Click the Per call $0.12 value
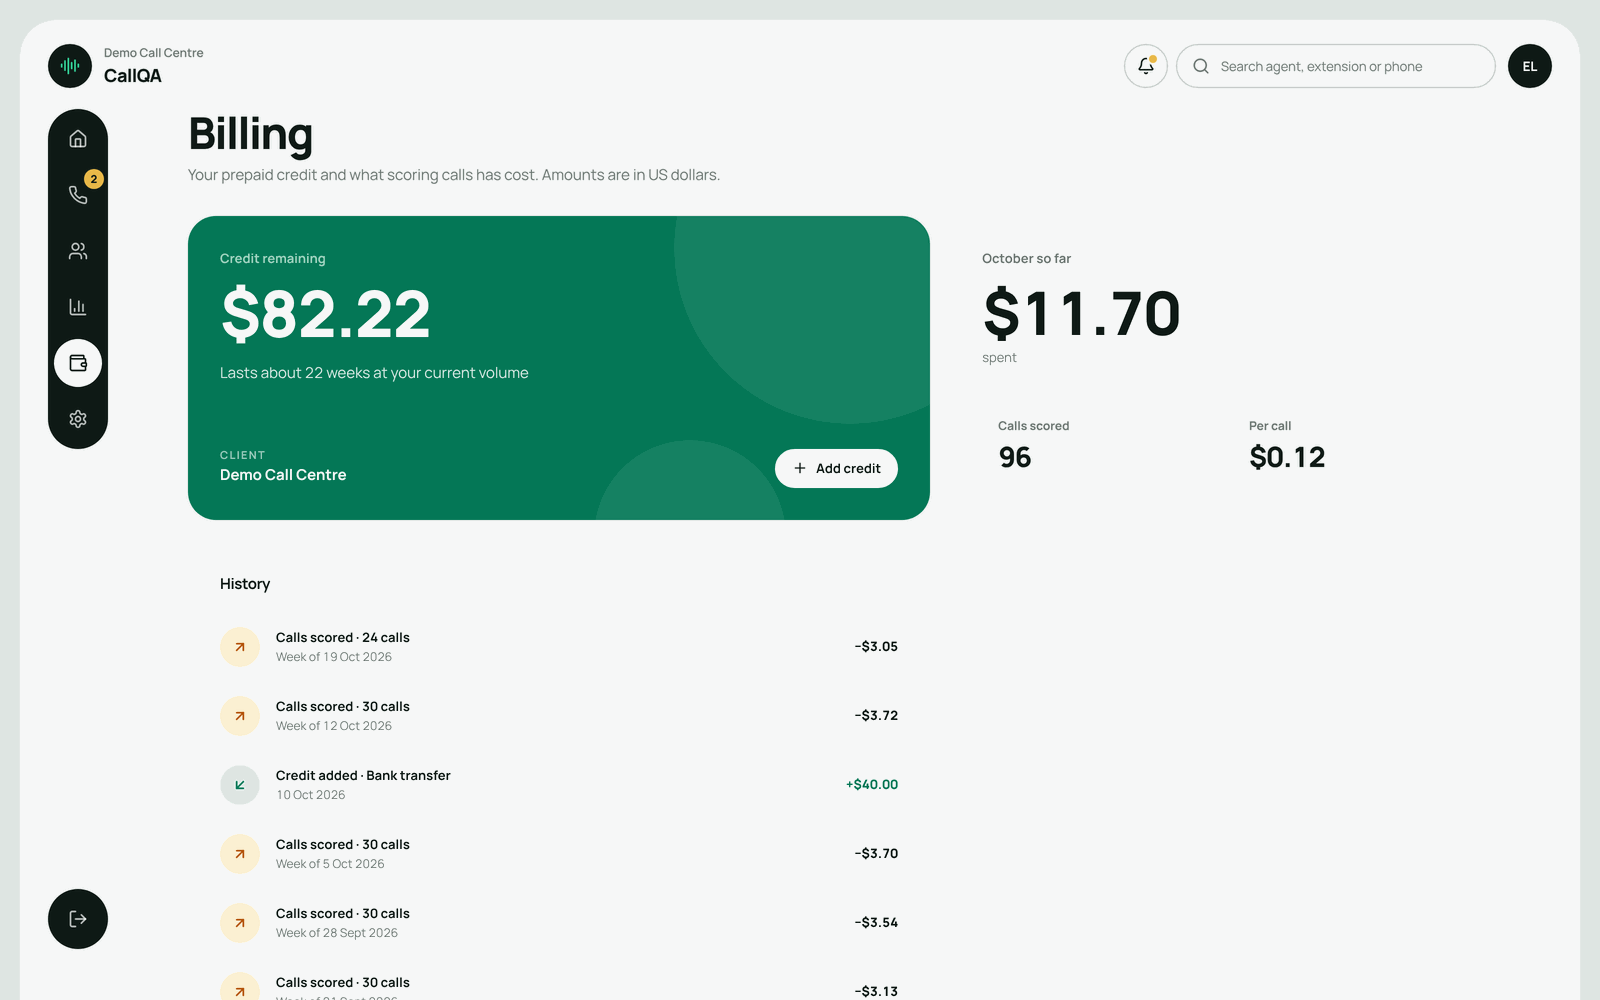The width and height of the screenshot is (1600, 1000). (x=1287, y=457)
